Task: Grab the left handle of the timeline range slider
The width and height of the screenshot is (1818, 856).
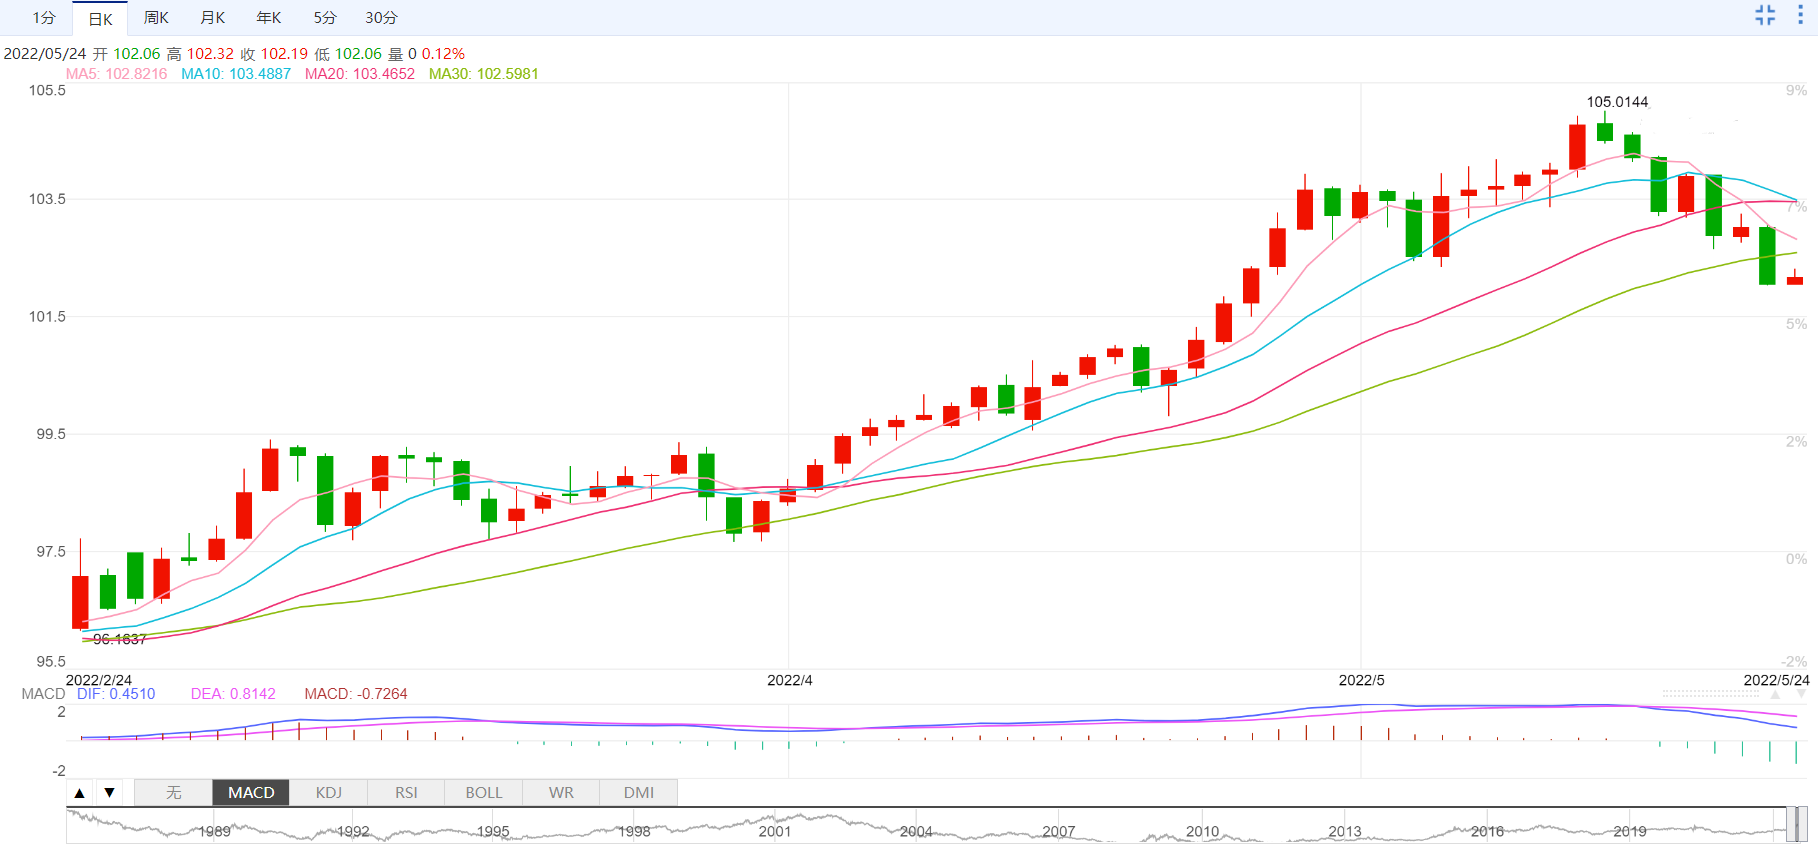Action: coord(1790,825)
